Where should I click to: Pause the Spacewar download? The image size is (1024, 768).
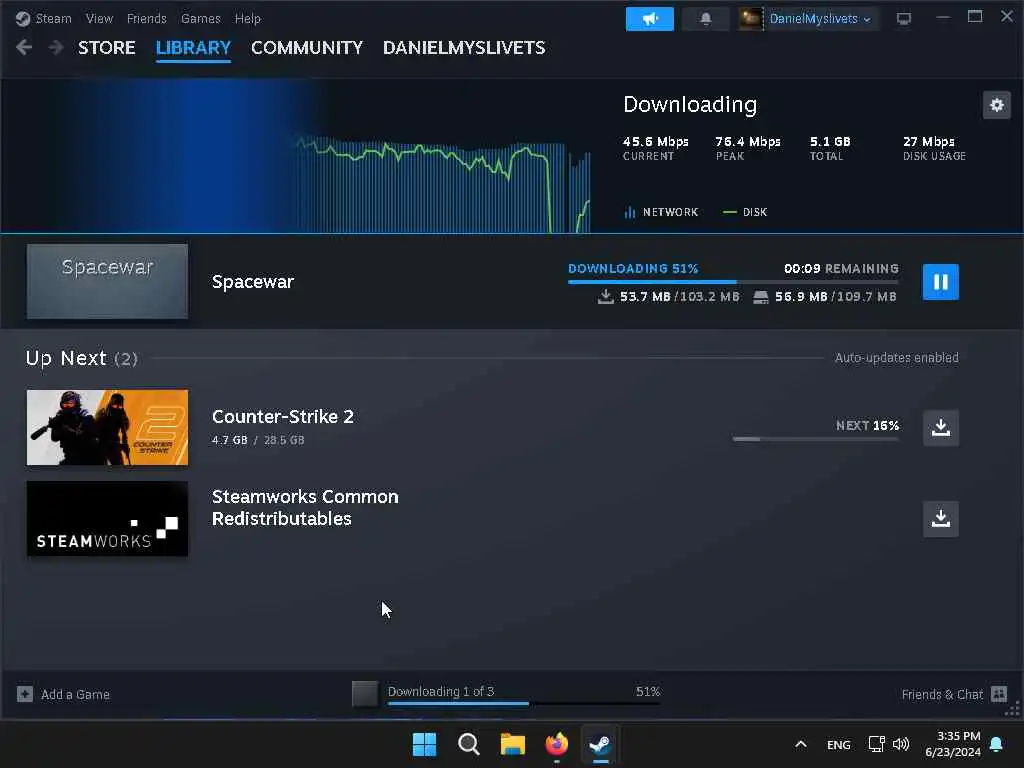coord(940,281)
